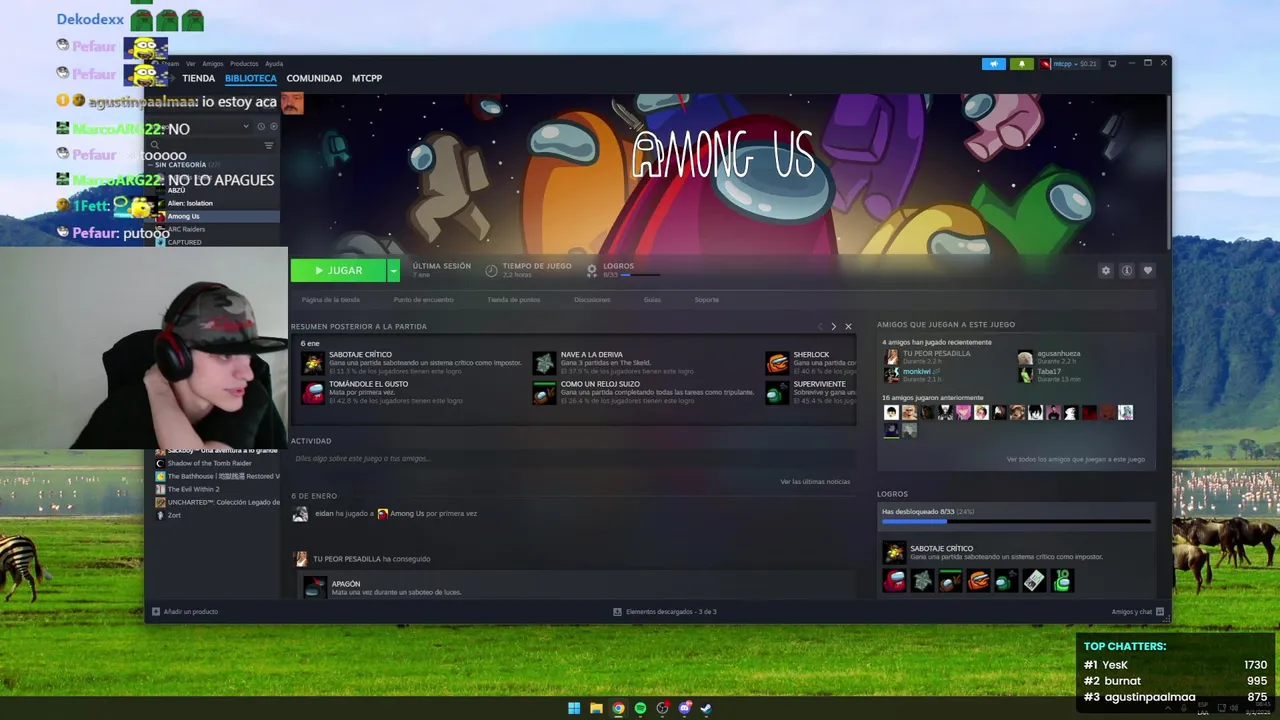Click the activity post input field

point(573,459)
